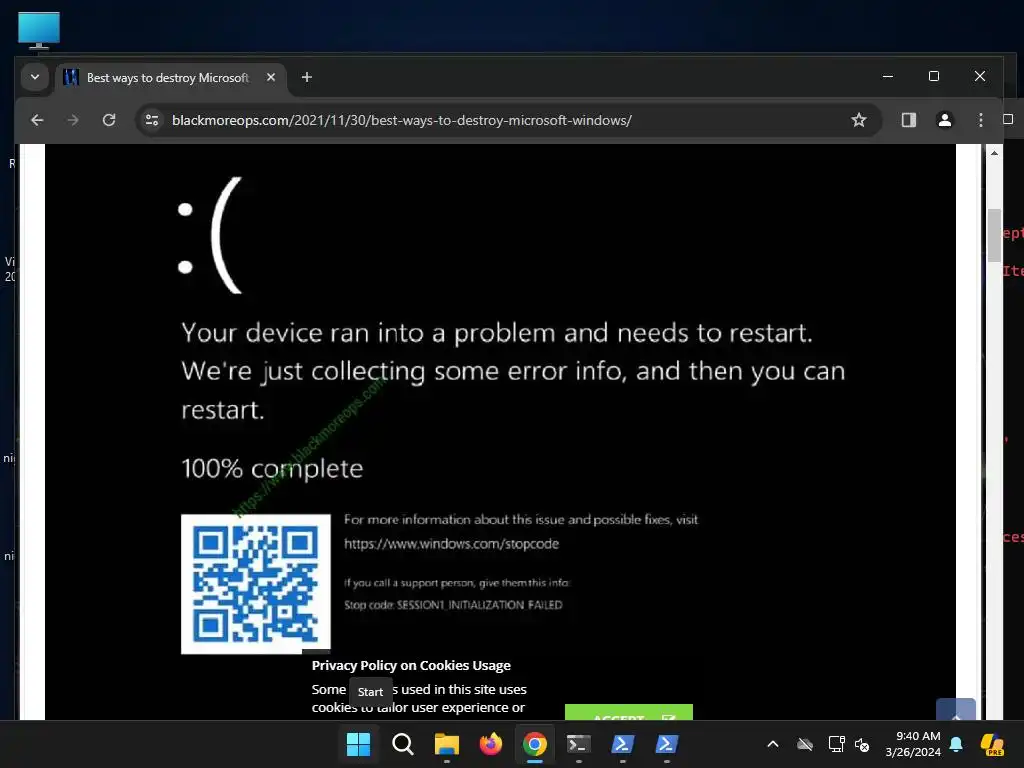Click the page vertical scrollbar thumb
This screenshot has height=768, width=1024.
point(994,235)
